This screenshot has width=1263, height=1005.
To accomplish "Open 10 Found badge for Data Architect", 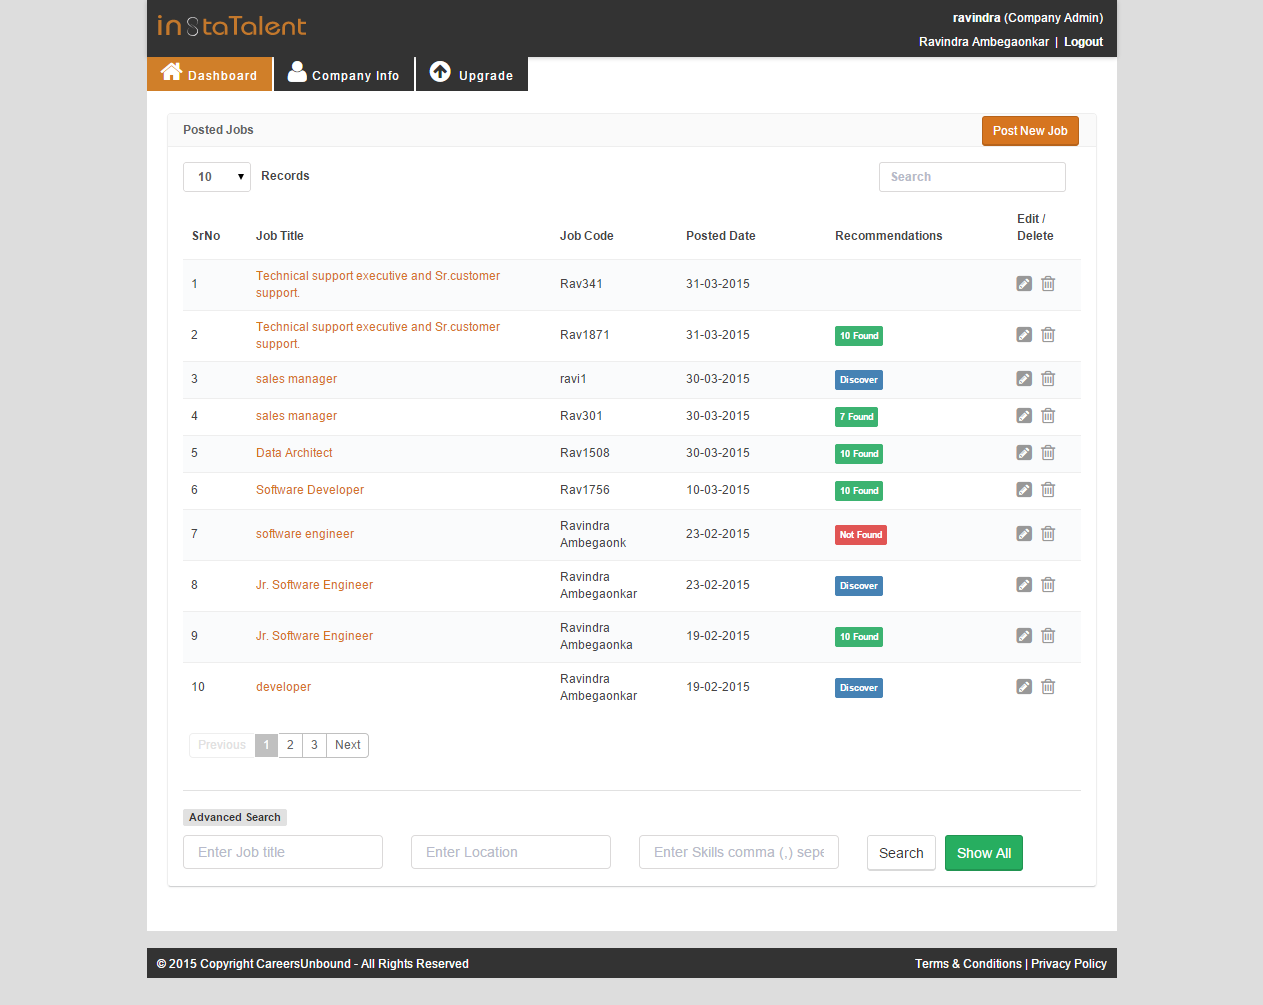I will click(x=859, y=454).
